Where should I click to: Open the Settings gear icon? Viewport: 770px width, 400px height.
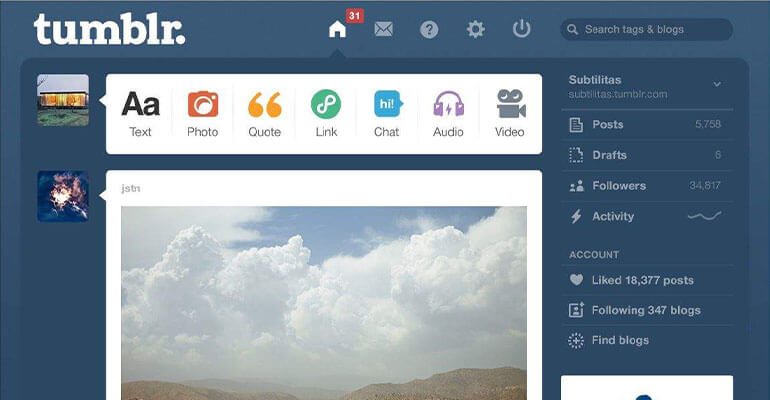(x=475, y=29)
